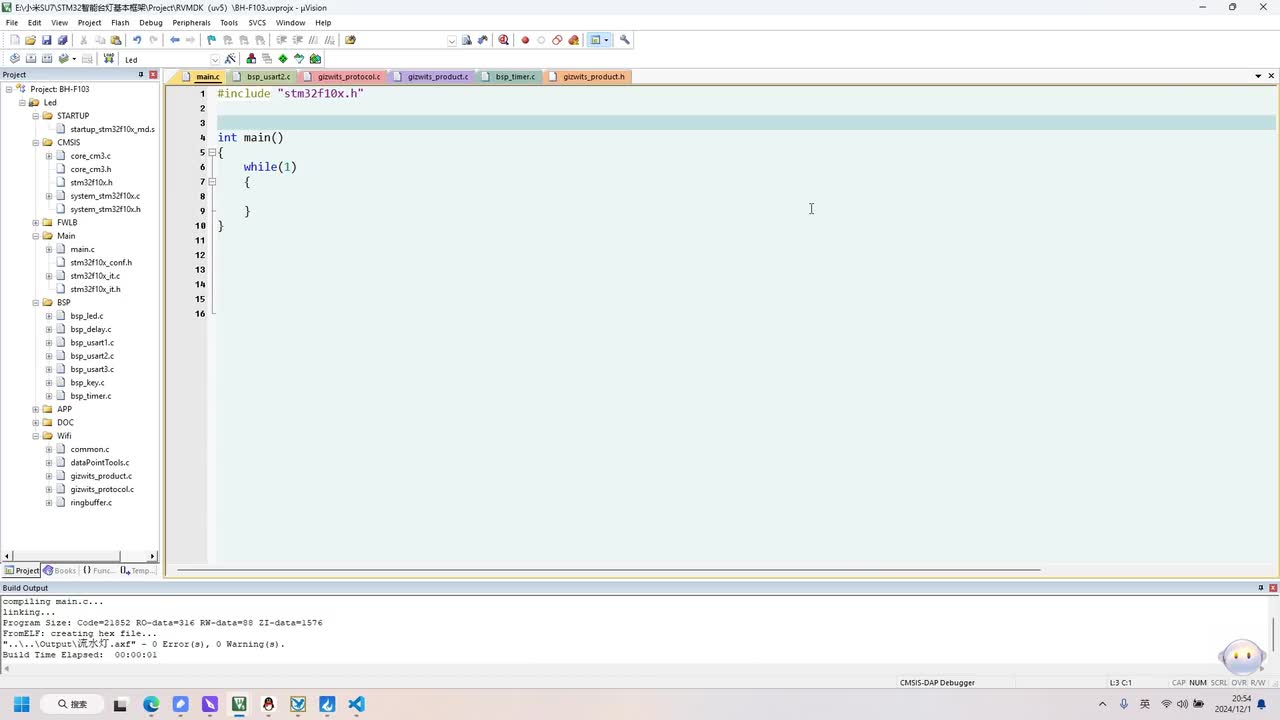Expand the DOC group
The width and height of the screenshot is (1280, 720).
[36, 423]
